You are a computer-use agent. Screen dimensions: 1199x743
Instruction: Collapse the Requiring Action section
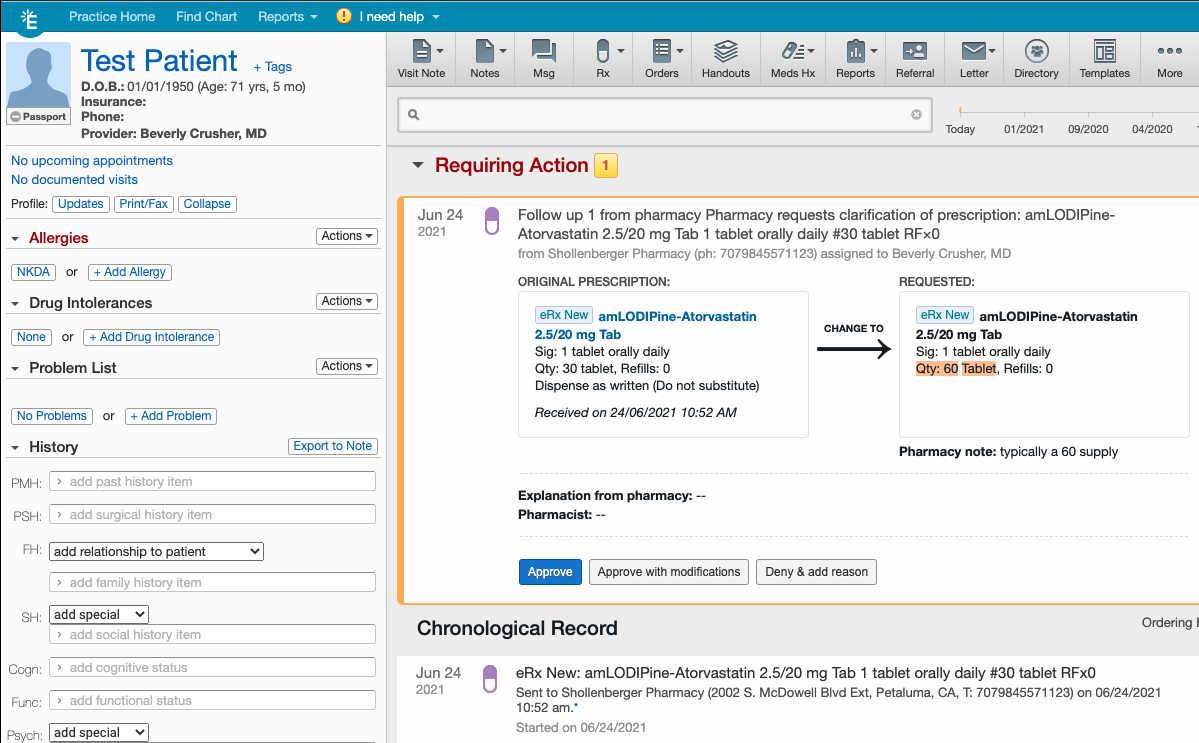418,166
